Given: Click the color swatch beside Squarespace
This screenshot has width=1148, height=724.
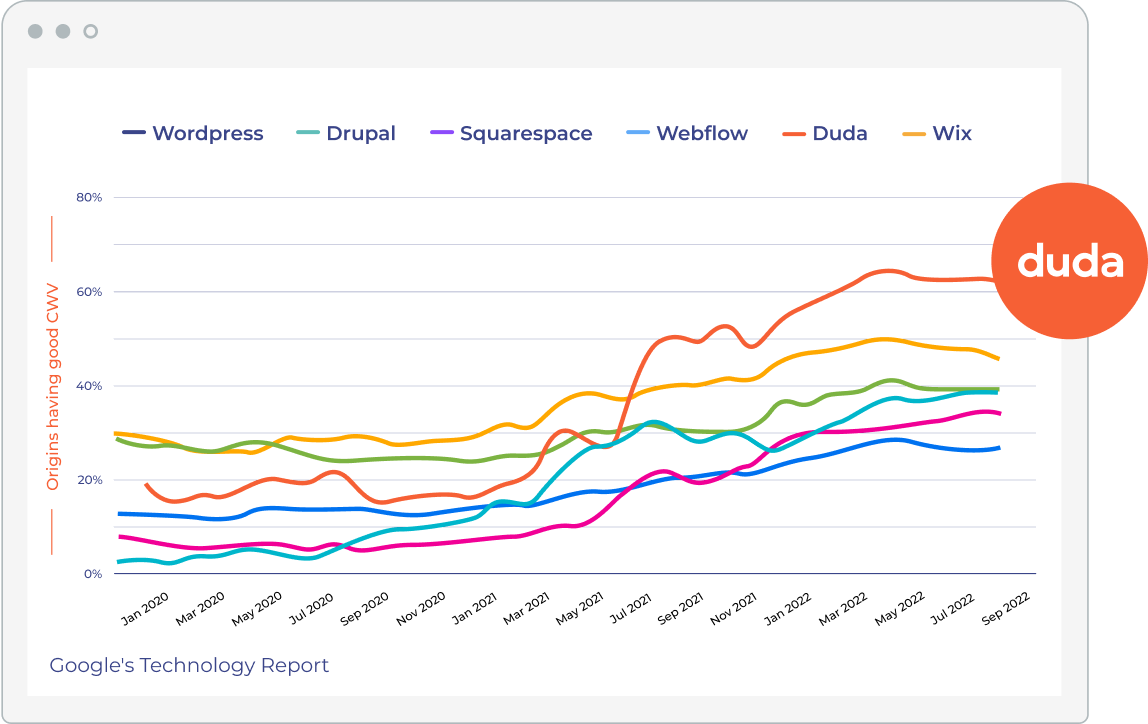Looking at the screenshot, I should click(x=442, y=133).
